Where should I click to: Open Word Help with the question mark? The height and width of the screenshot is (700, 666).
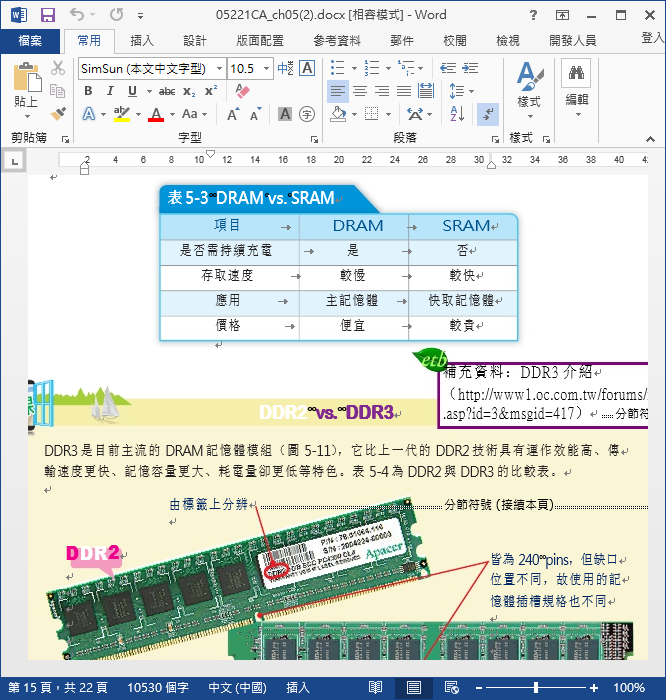pyautogui.click(x=533, y=15)
